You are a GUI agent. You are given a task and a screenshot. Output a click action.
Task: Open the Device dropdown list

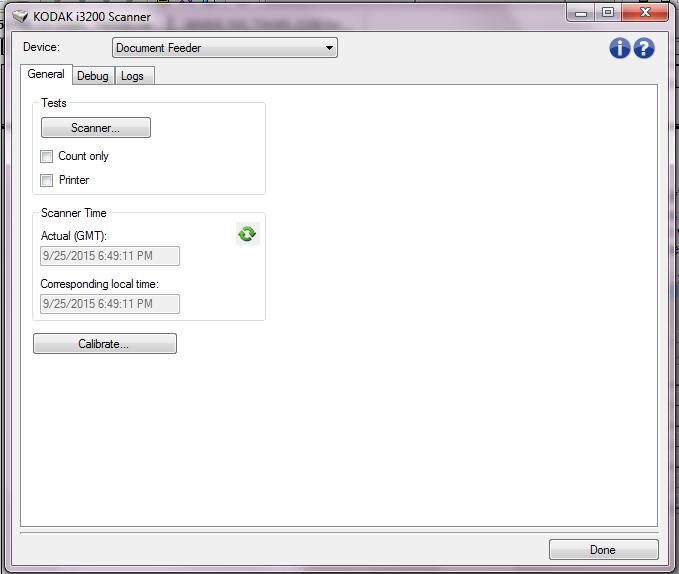[x=225, y=48]
